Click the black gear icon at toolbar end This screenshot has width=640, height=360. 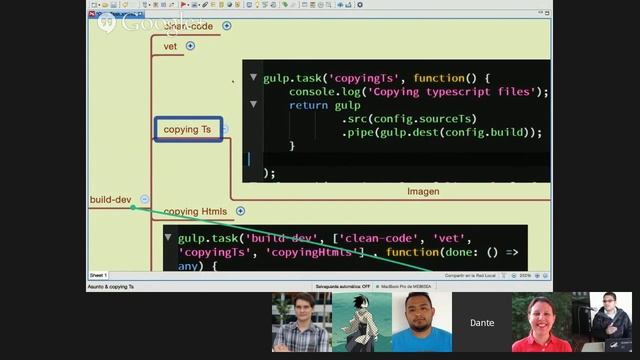click(x=360, y=5)
